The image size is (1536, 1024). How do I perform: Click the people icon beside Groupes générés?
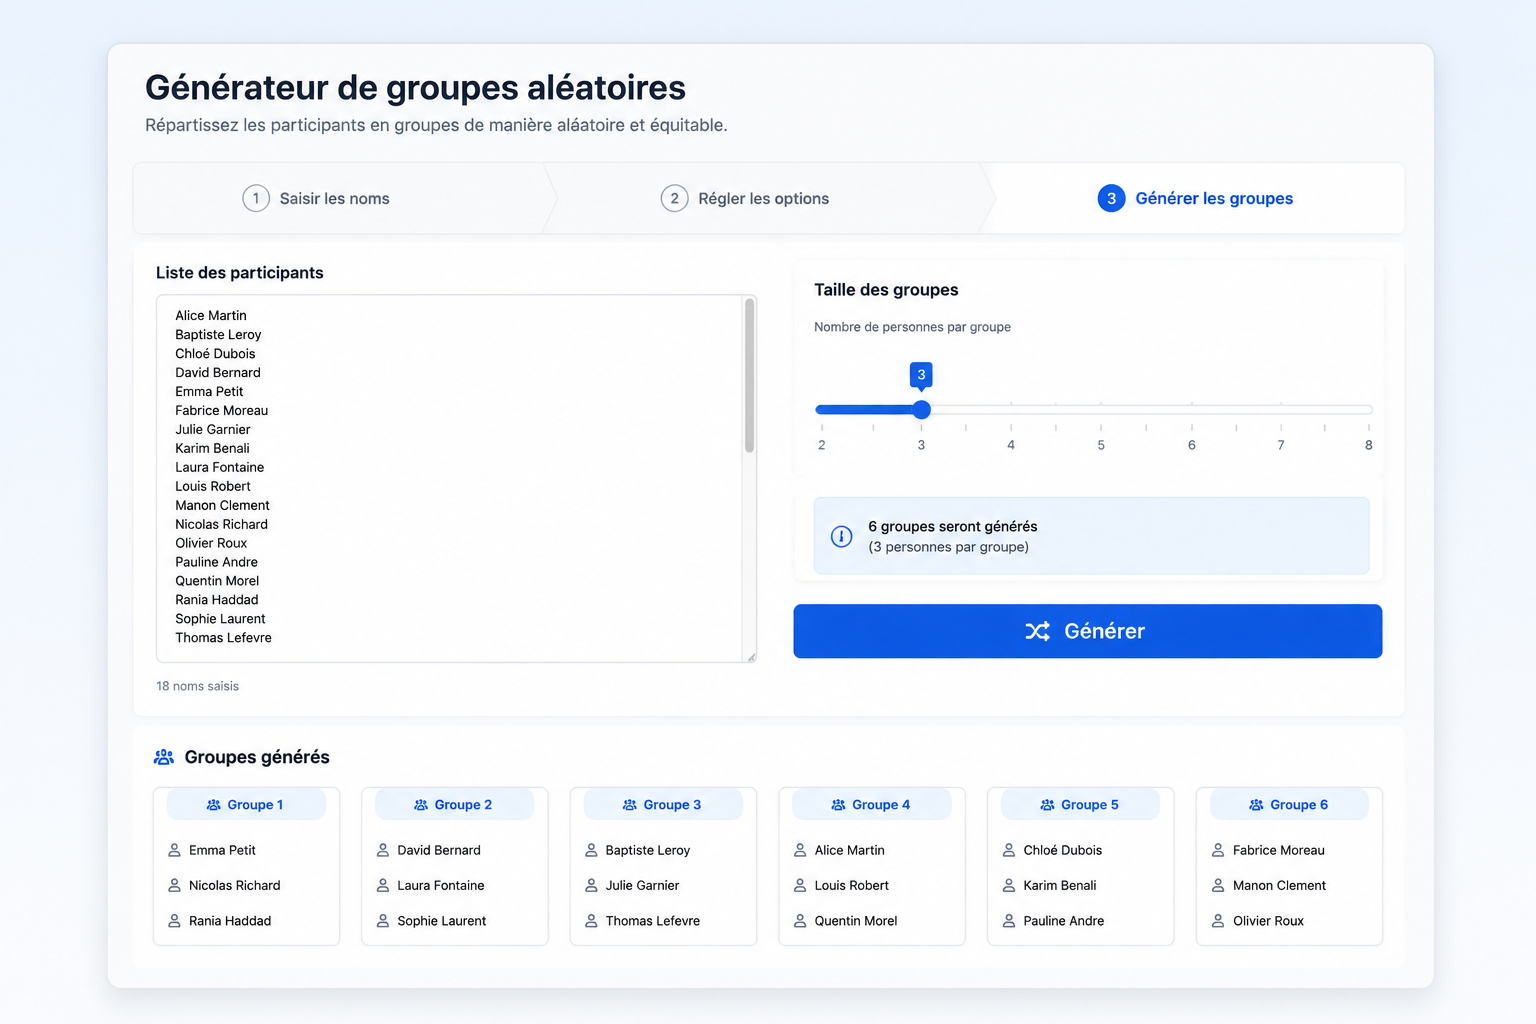[x=164, y=757]
